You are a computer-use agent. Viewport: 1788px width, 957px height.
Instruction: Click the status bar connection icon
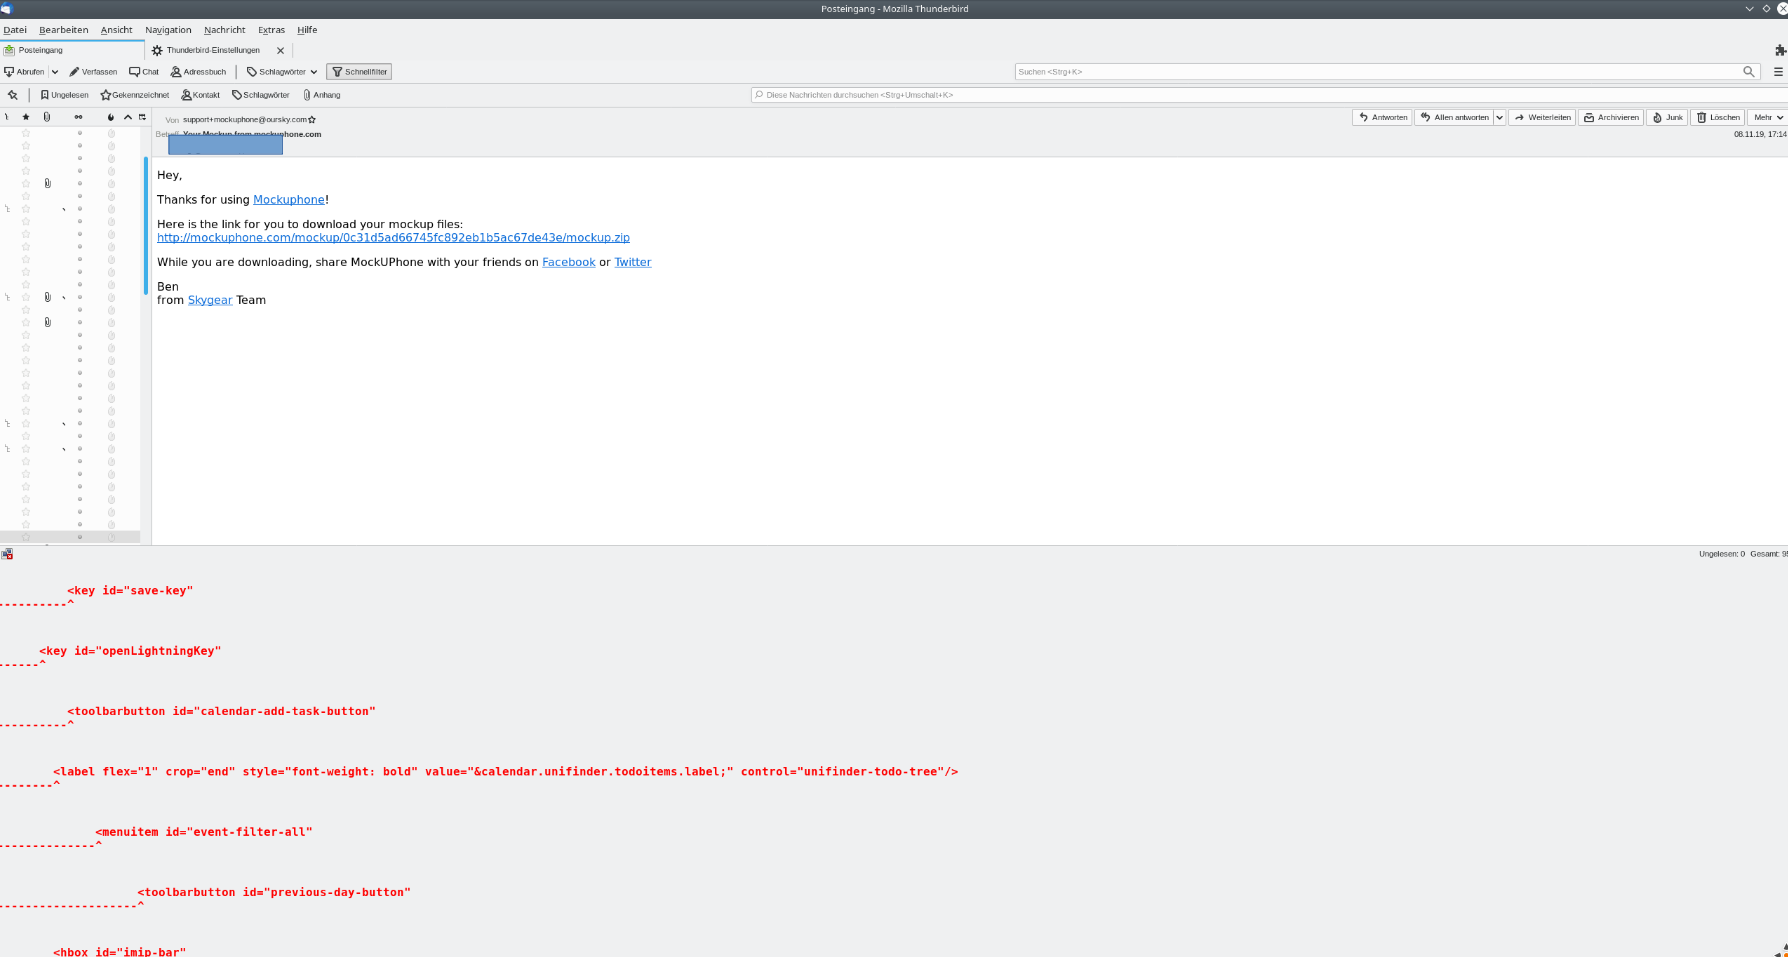tap(7, 554)
